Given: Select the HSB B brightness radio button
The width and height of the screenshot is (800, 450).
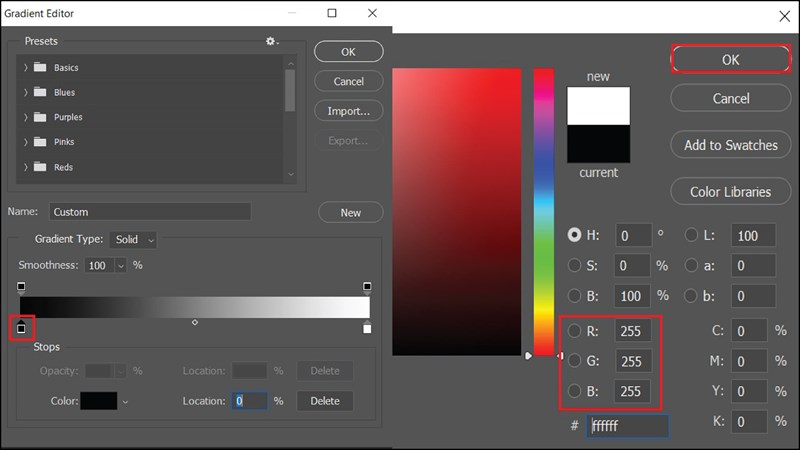Looking at the screenshot, I should [x=574, y=295].
